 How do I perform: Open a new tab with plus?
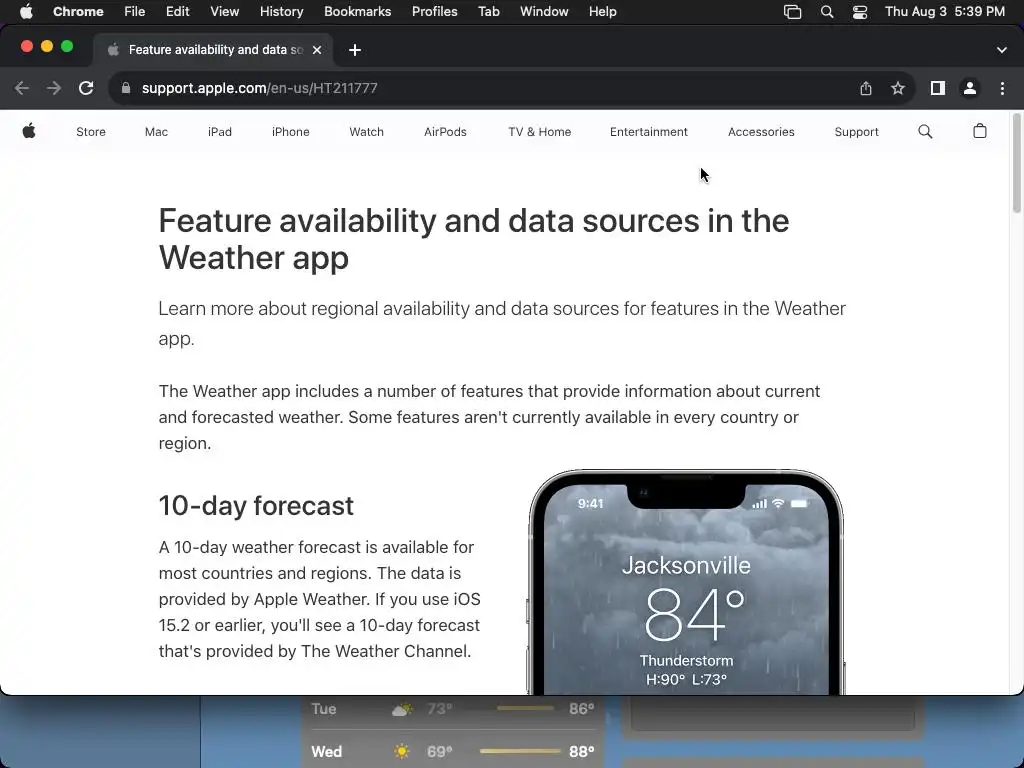point(355,50)
